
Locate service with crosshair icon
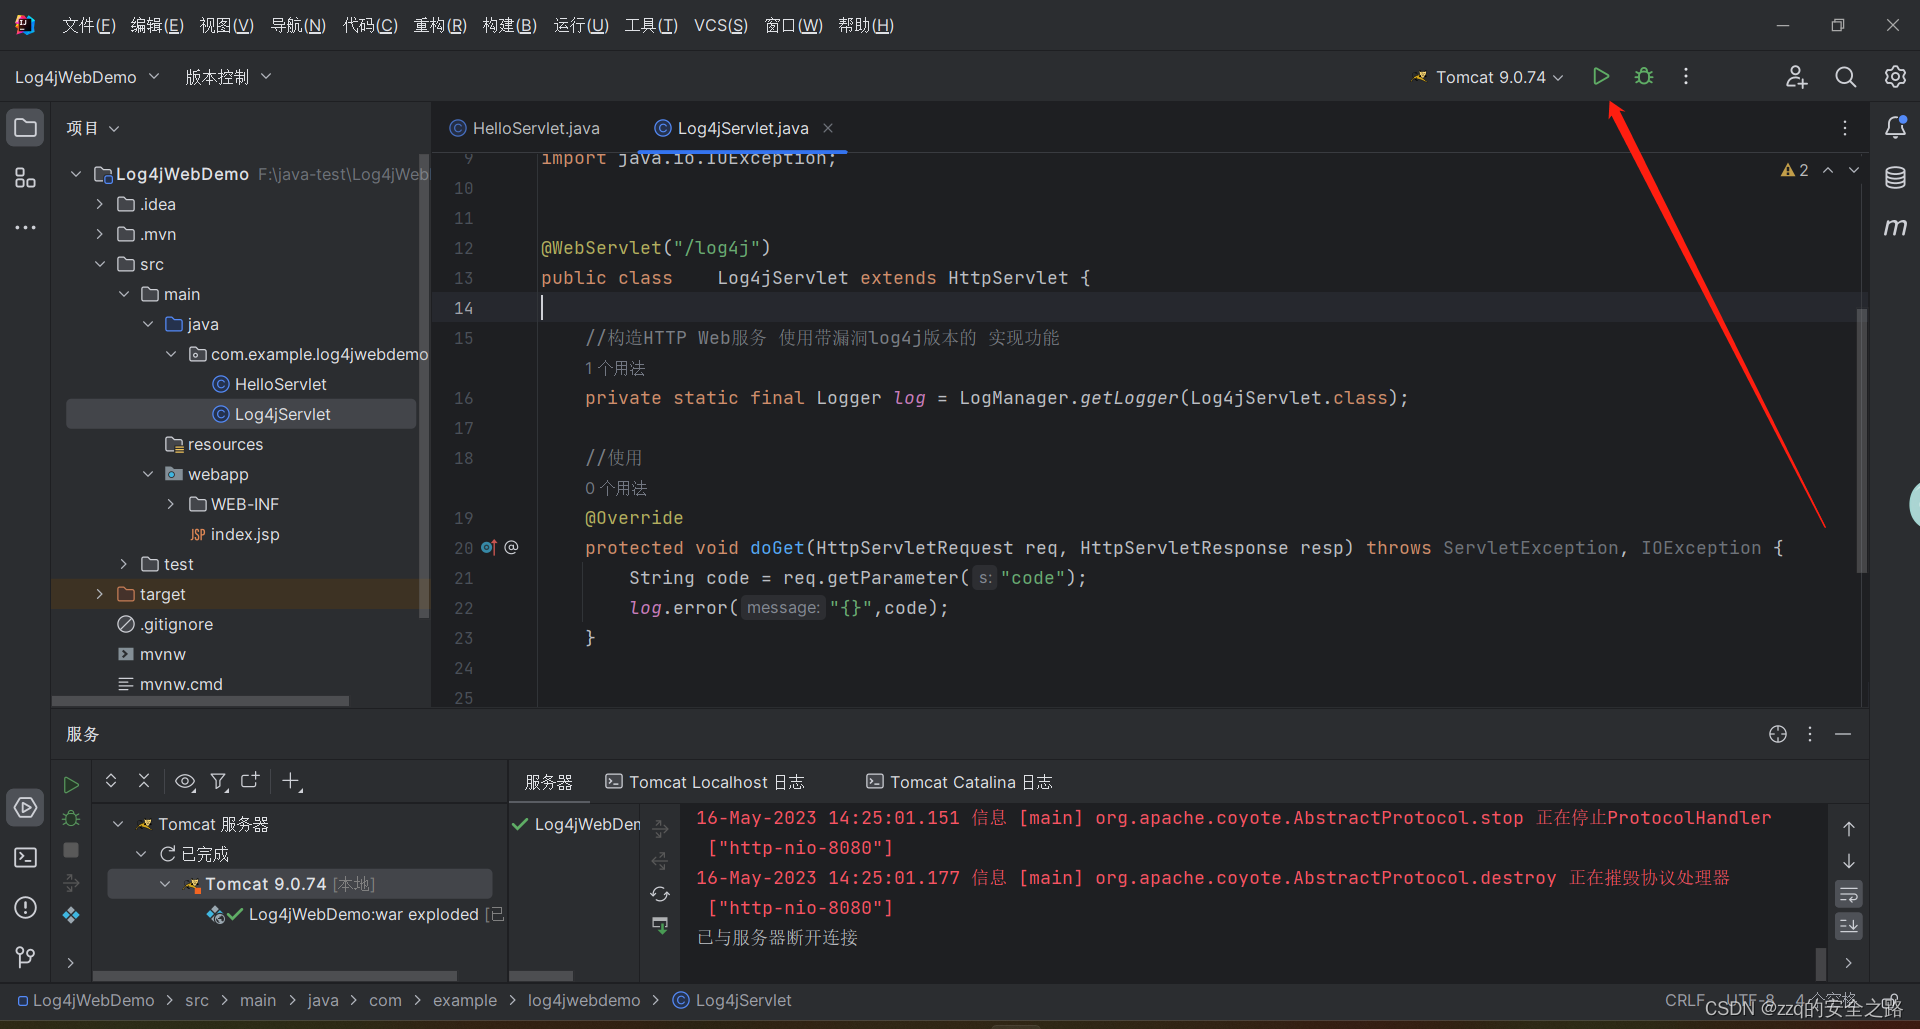(1778, 734)
